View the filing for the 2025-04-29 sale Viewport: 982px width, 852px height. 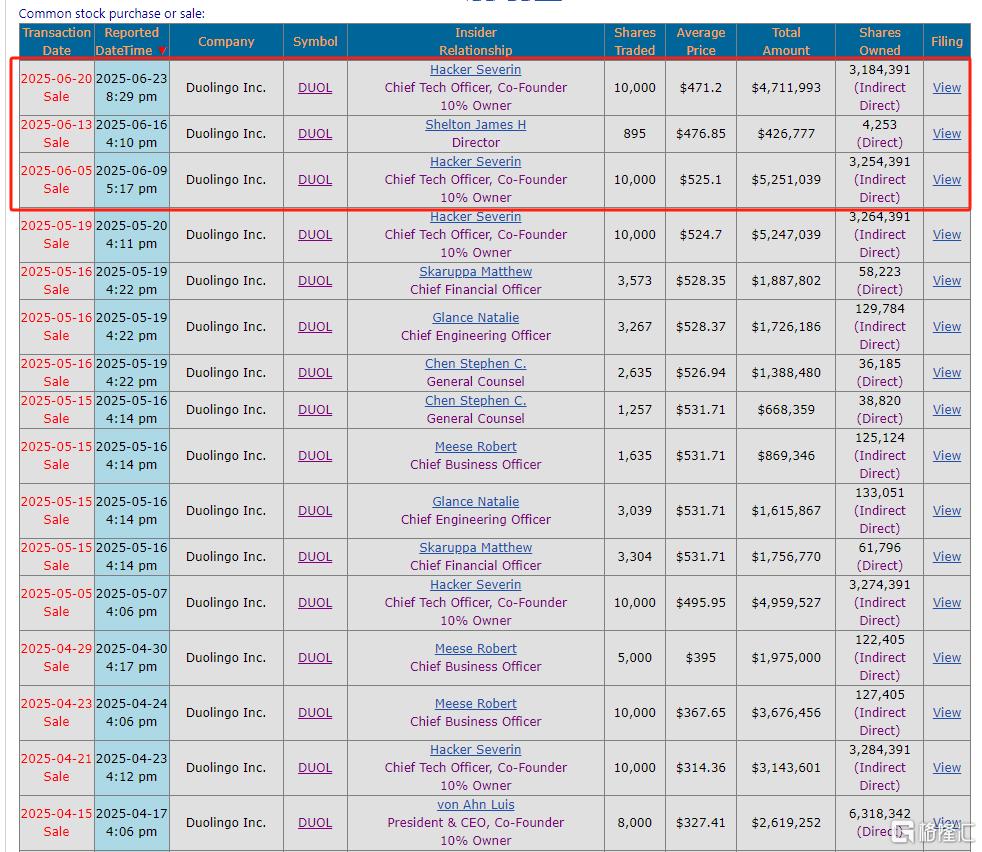pos(946,658)
